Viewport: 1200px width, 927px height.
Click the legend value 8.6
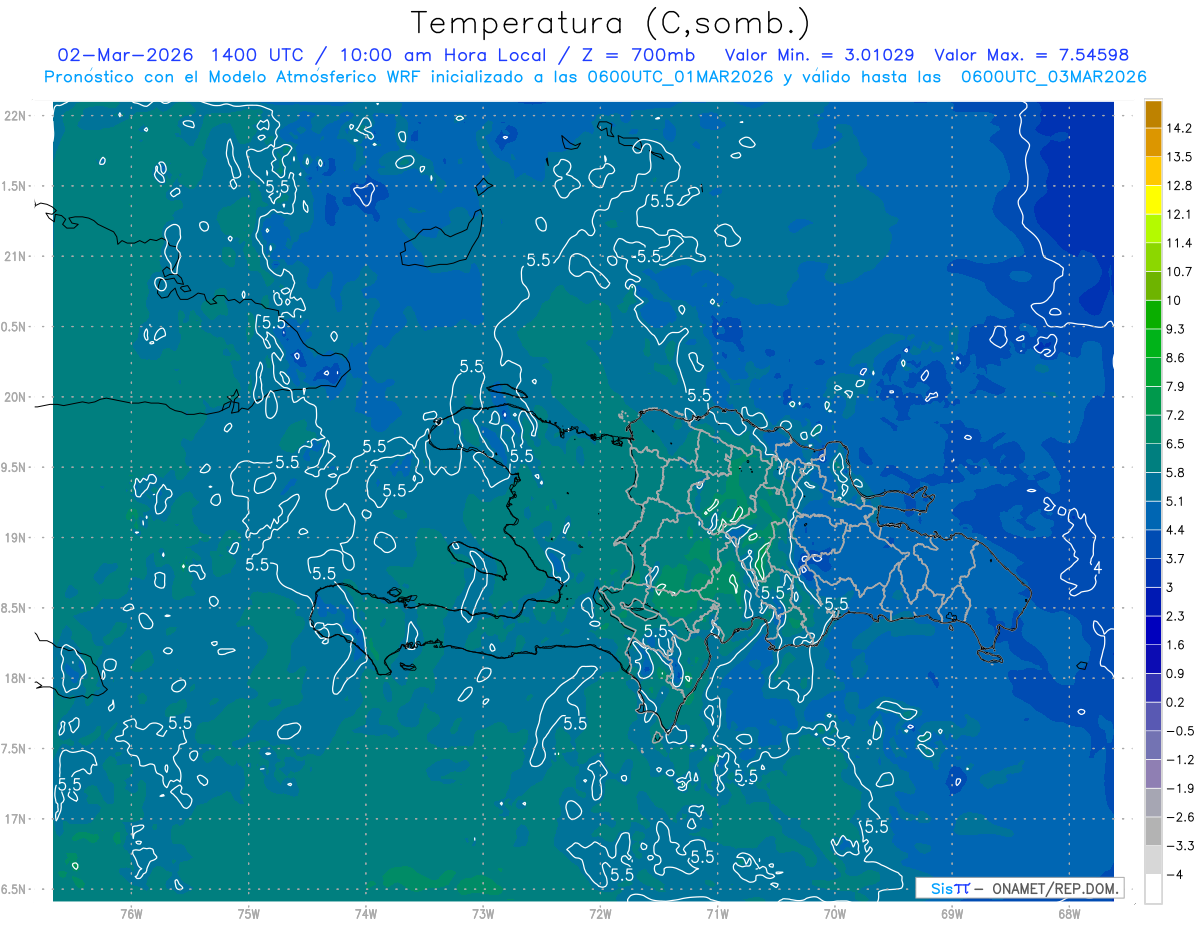(x=1175, y=358)
